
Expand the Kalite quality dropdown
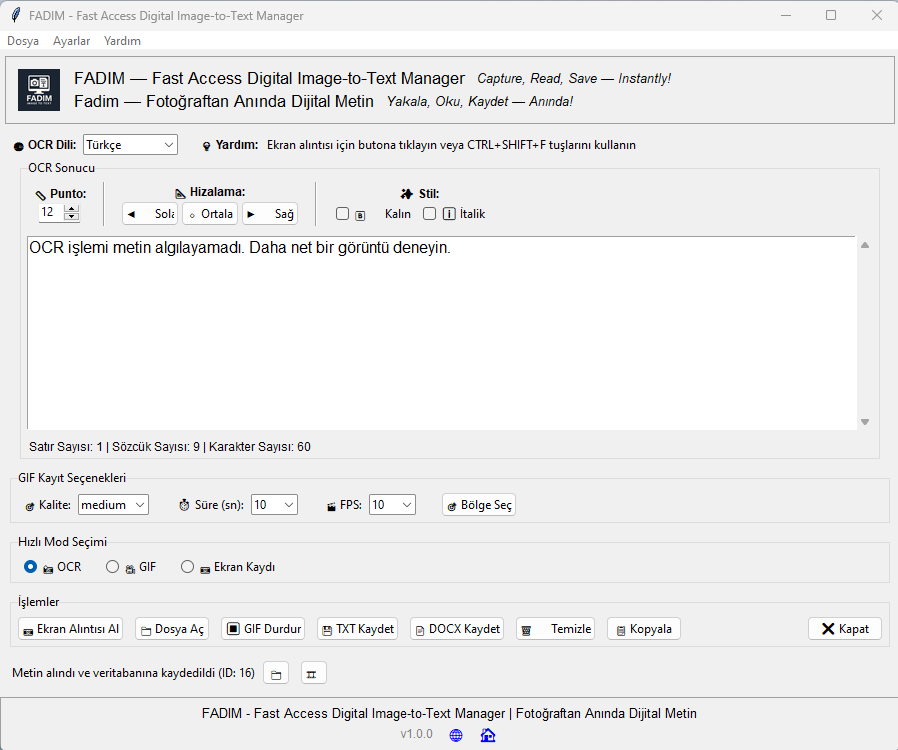(x=113, y=505)
